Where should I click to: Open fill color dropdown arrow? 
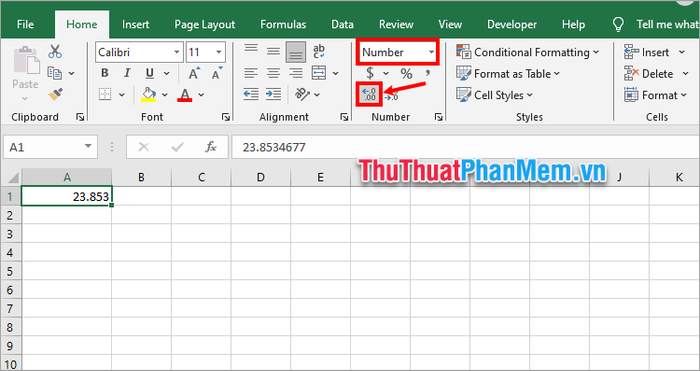point(165,95)
